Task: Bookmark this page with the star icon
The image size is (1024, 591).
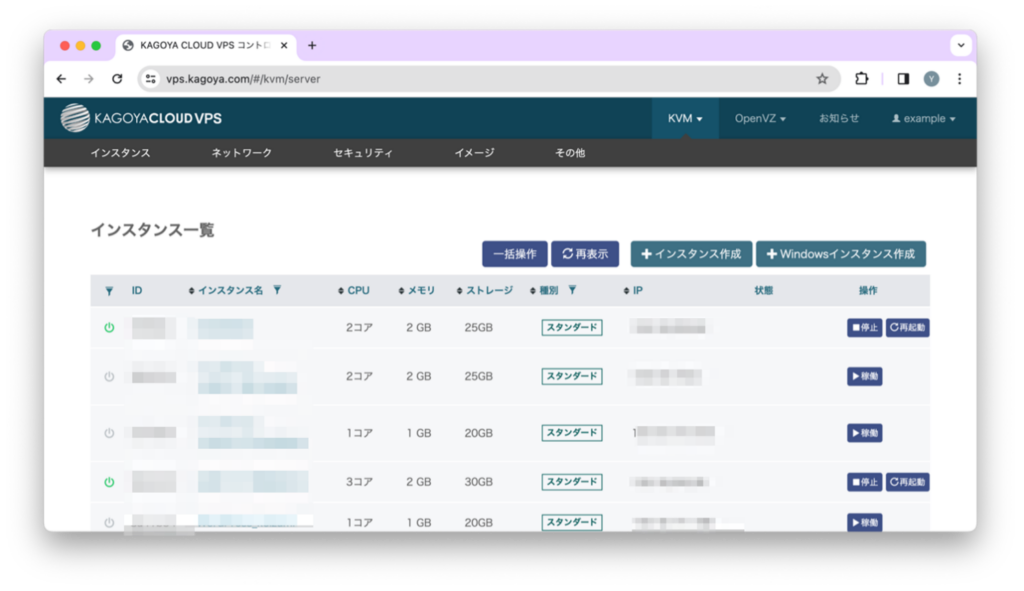Action: [822, 79]
